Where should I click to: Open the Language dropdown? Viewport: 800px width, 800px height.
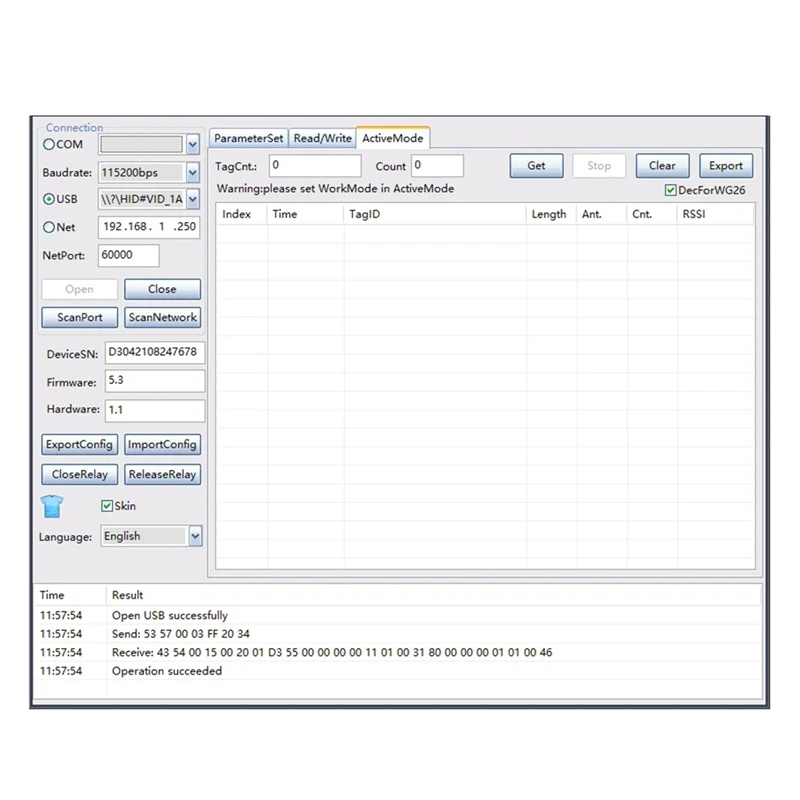point(195,536)
